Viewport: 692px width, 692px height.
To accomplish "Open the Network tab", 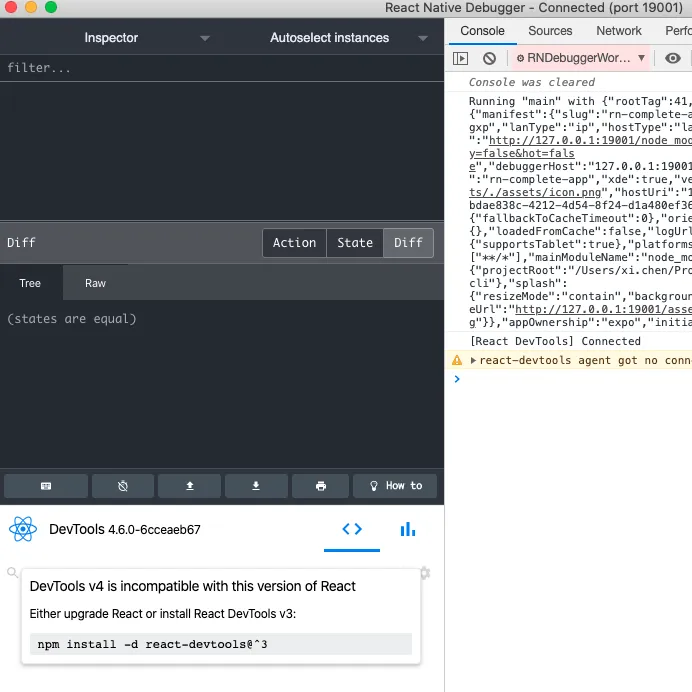I will (x=619, y=31).
